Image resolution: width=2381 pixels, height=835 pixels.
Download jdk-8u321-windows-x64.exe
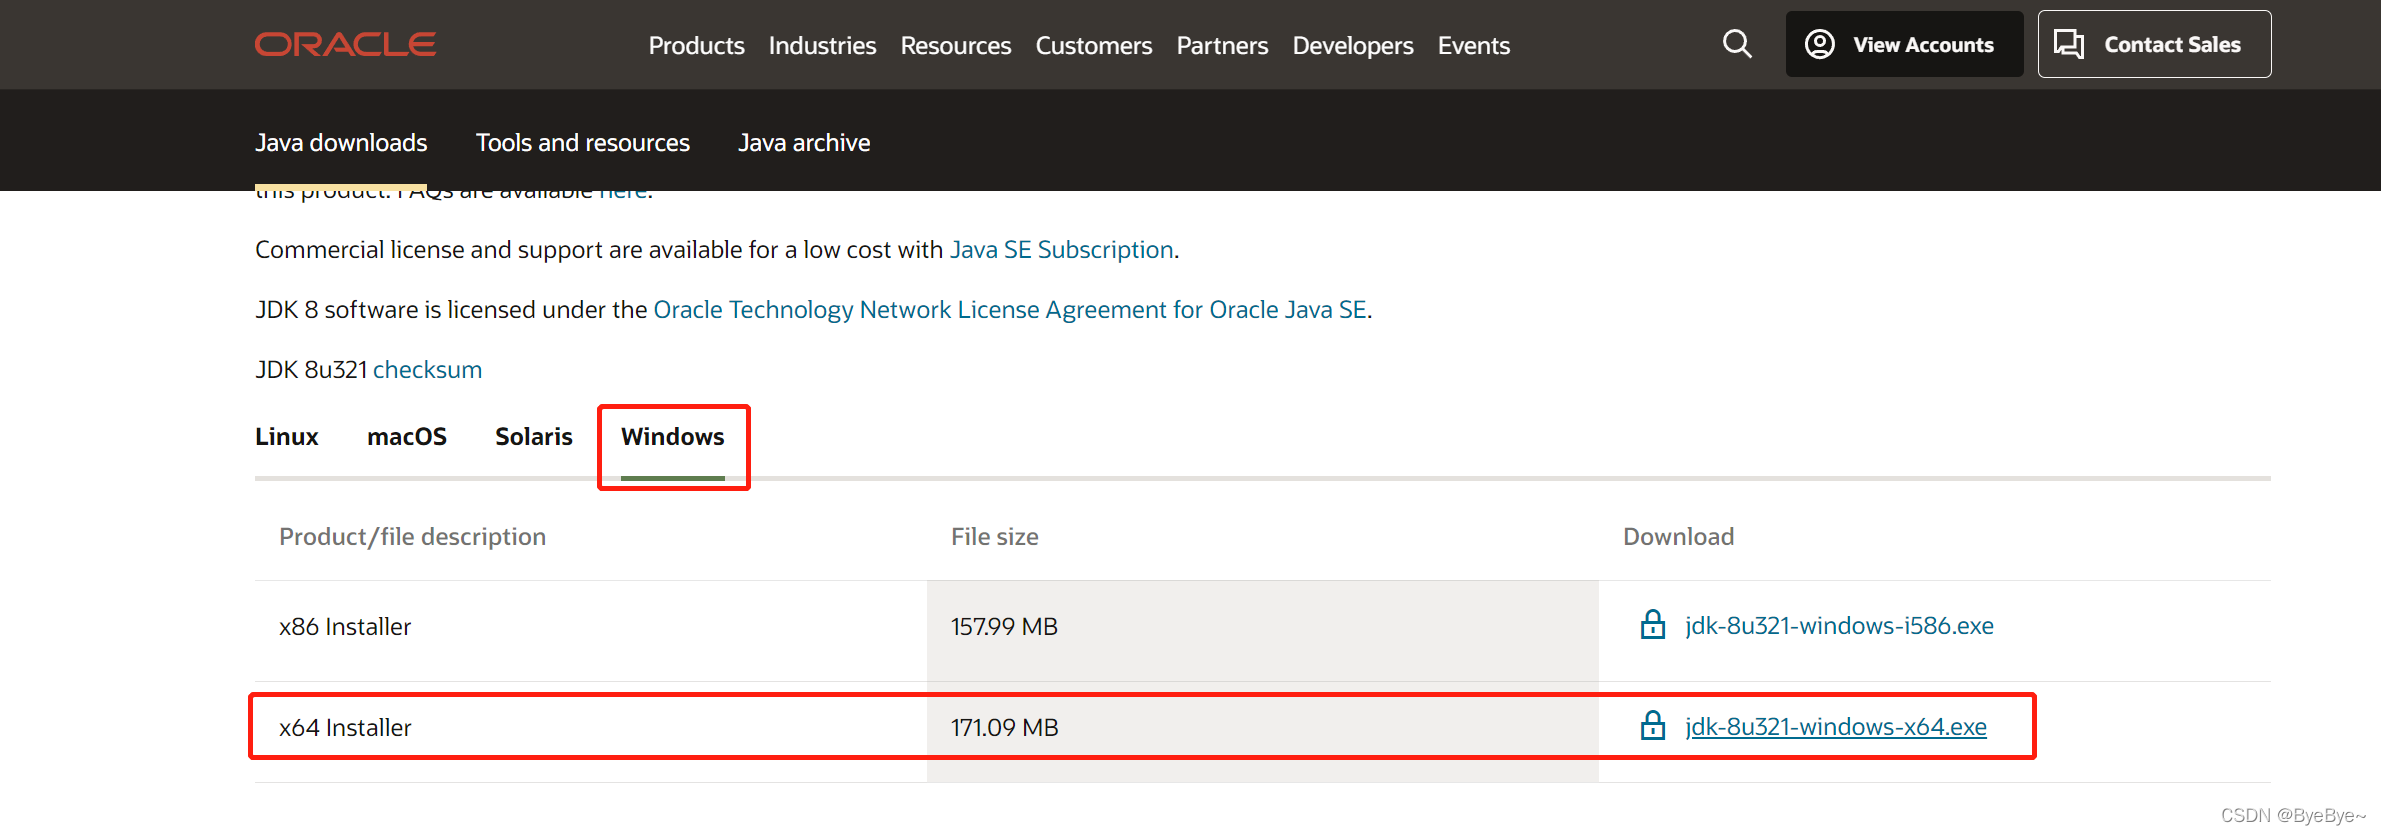pyautogui.click(x=1835, y=727)
